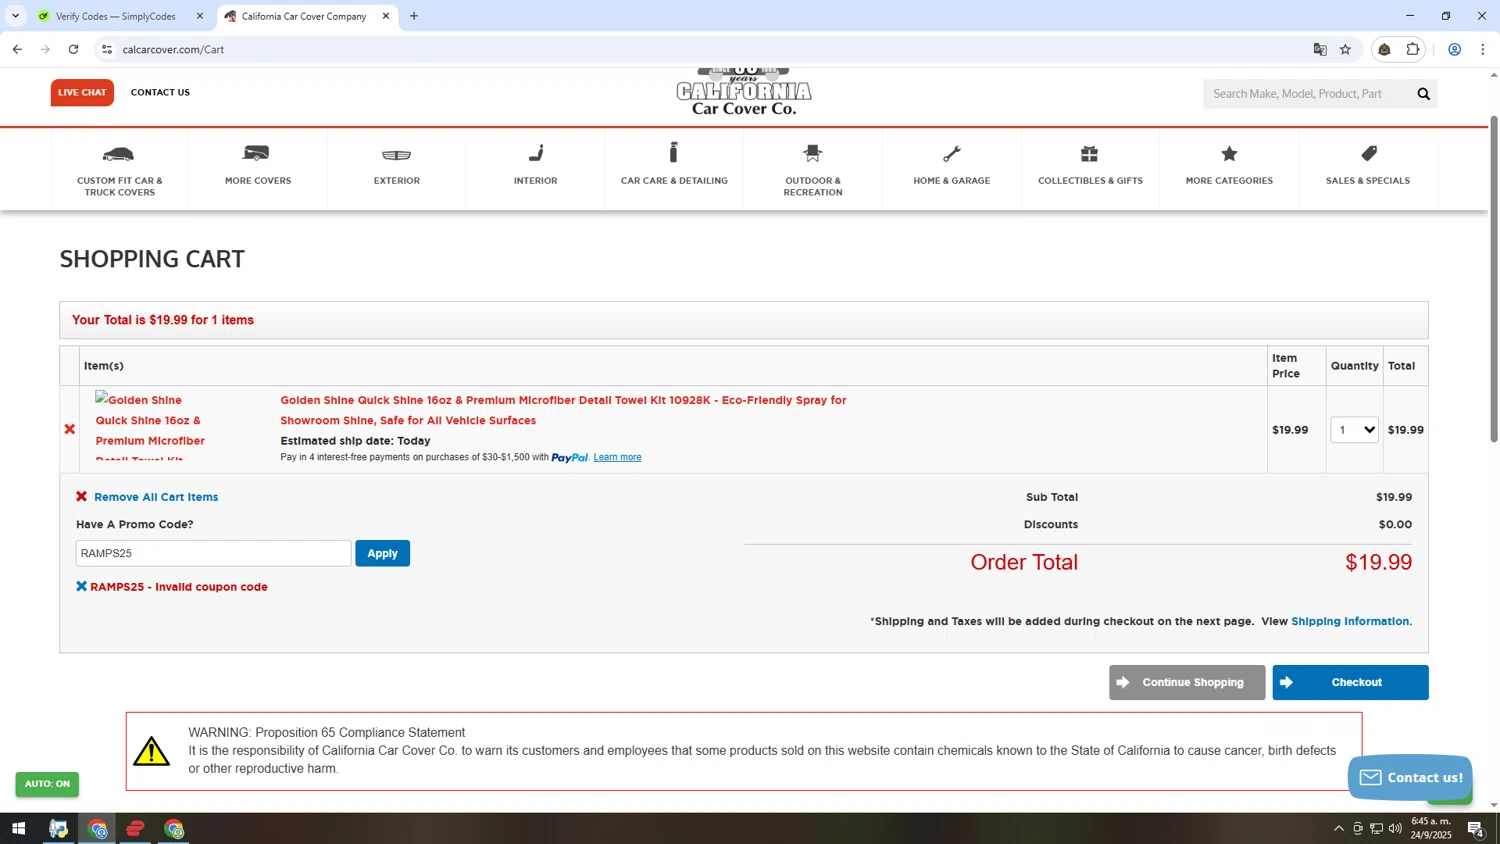Open Windows notification center
The height and width of the screenshot is (844, 1500).
1476,828
